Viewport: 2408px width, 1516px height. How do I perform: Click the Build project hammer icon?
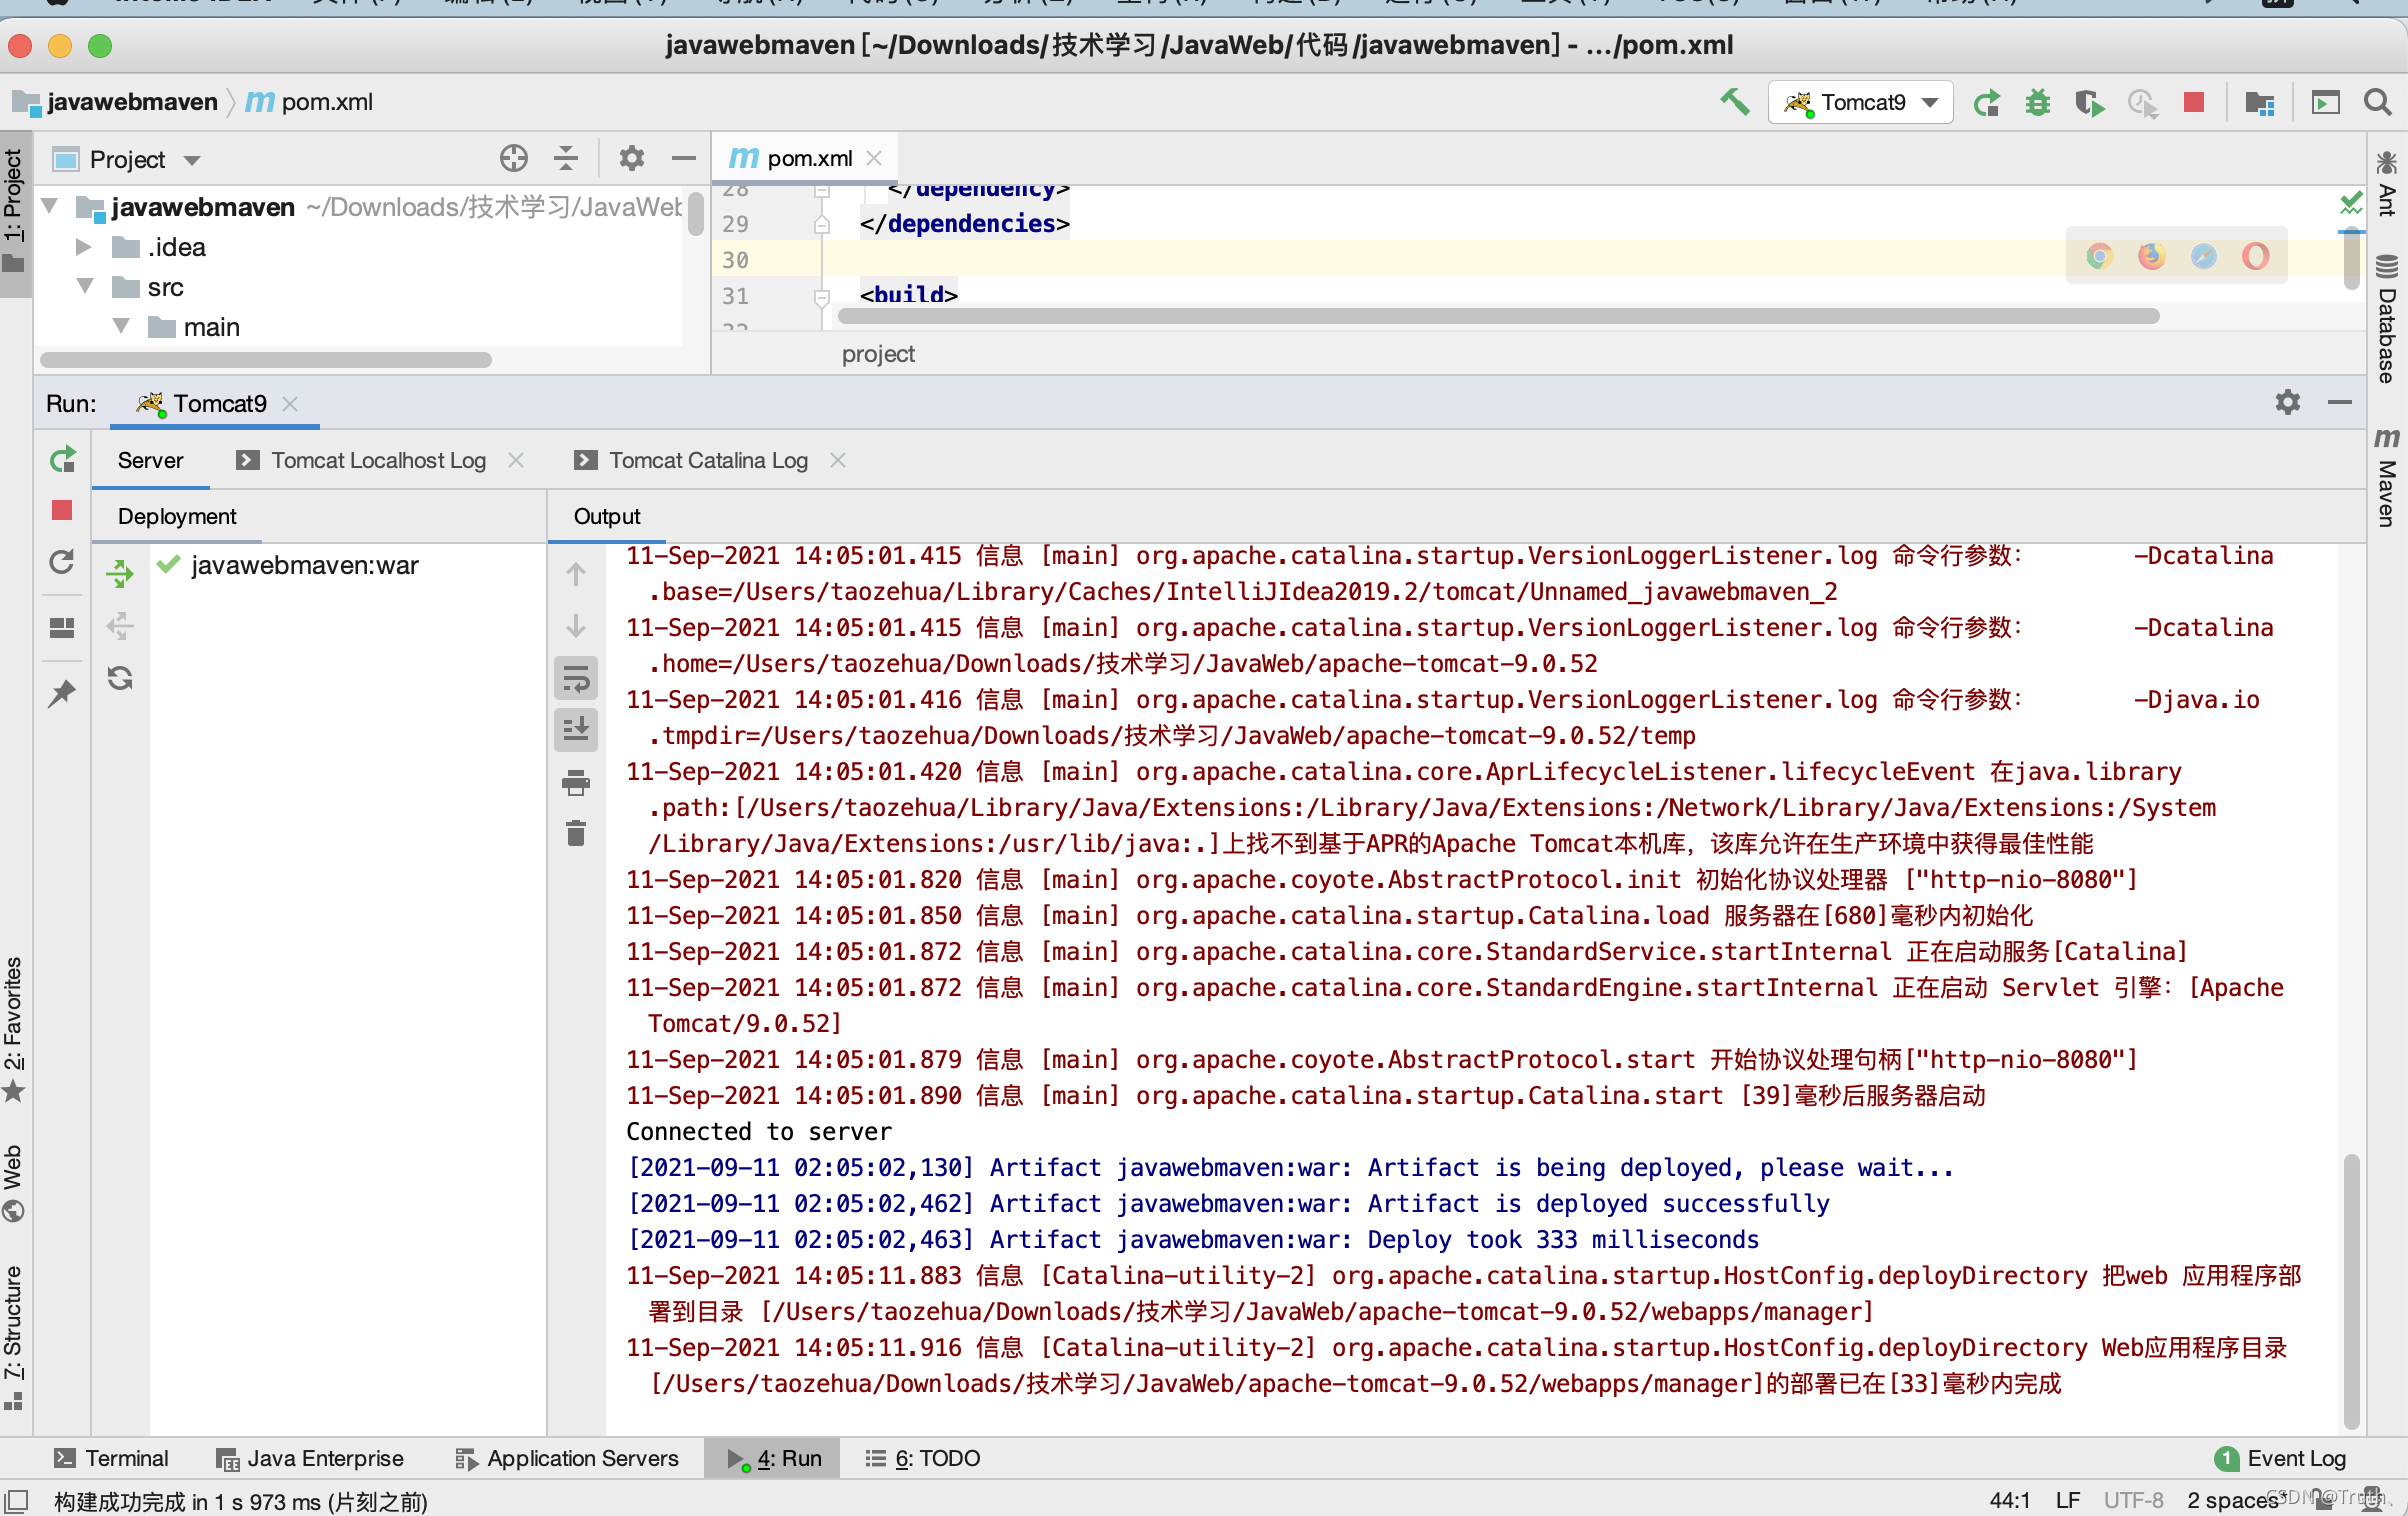(x=1735, y=102)
